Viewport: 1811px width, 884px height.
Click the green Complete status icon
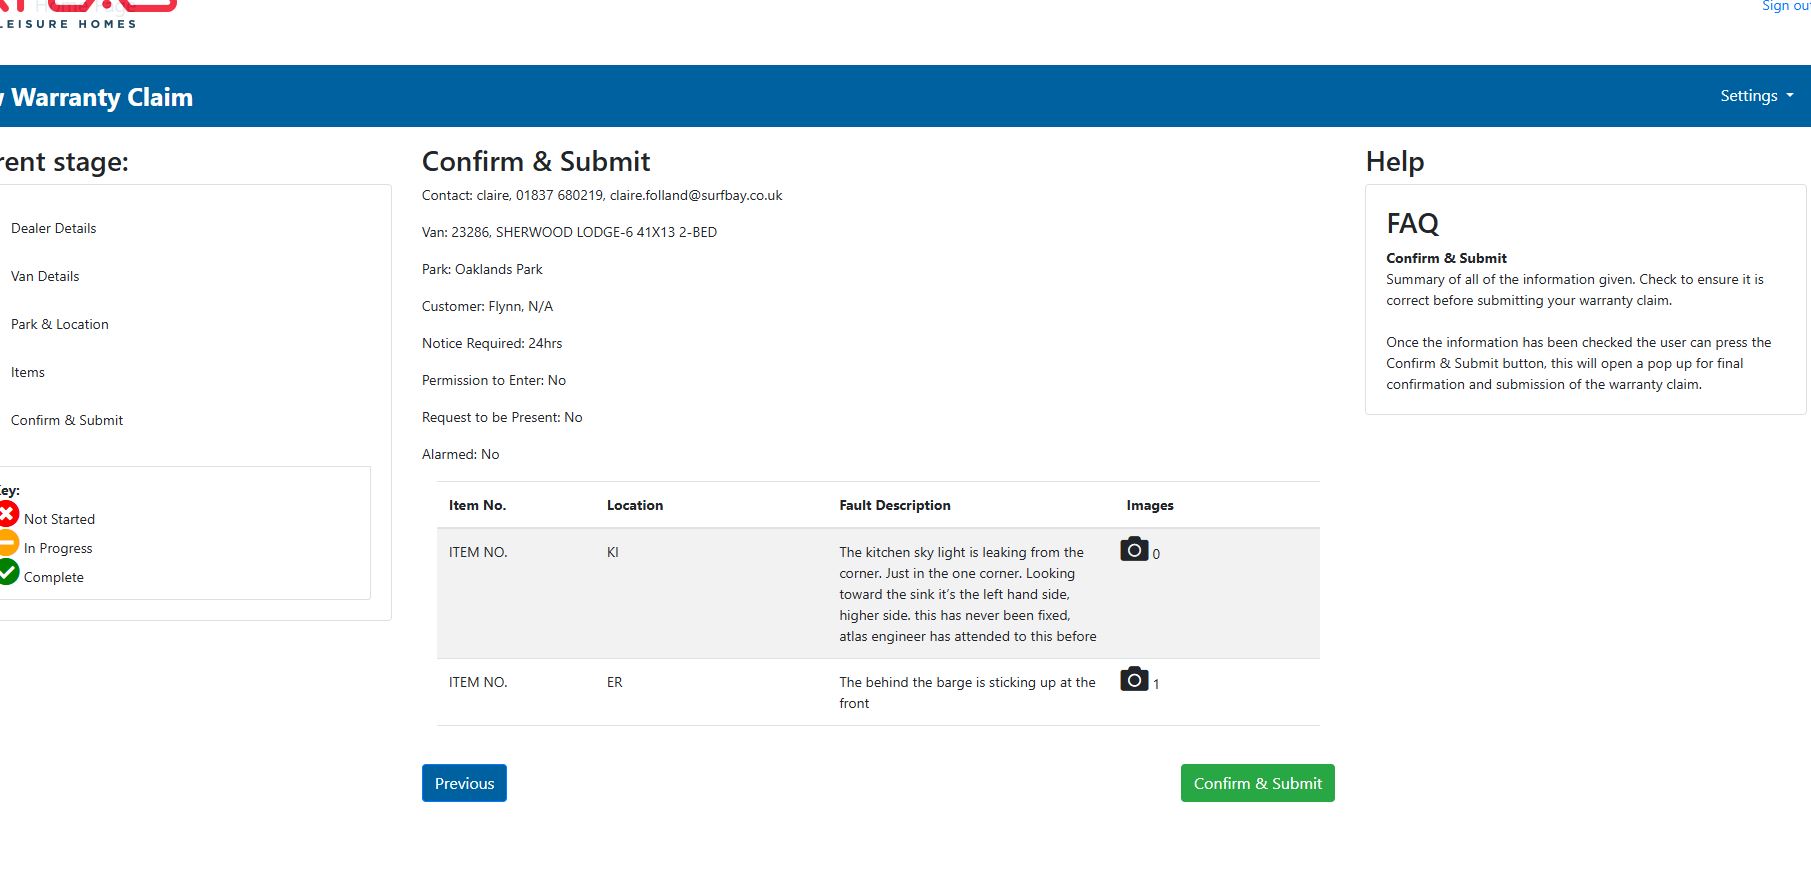(8, 572)
